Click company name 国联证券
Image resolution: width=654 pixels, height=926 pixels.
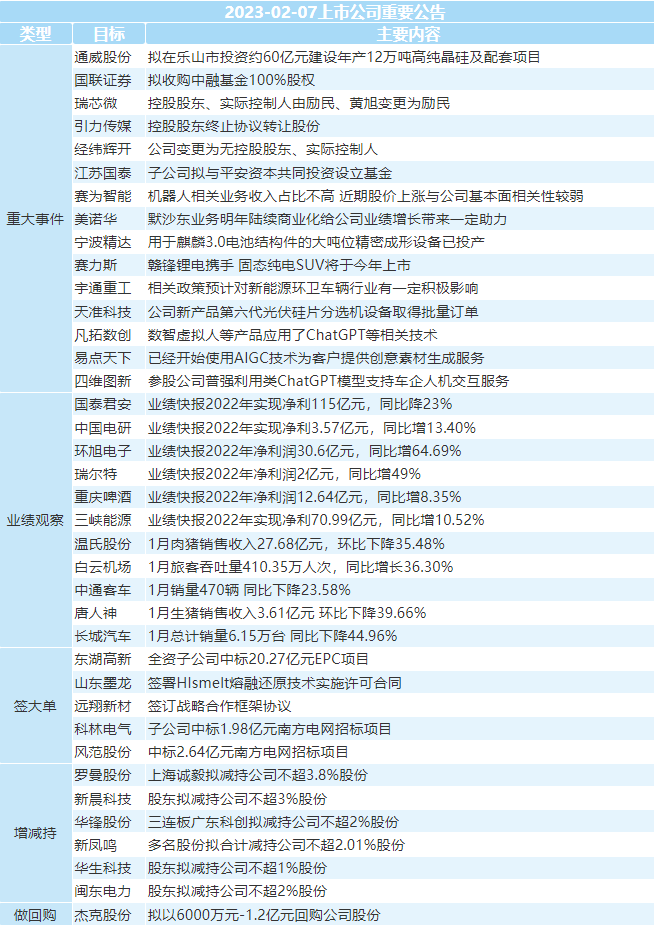103,80
